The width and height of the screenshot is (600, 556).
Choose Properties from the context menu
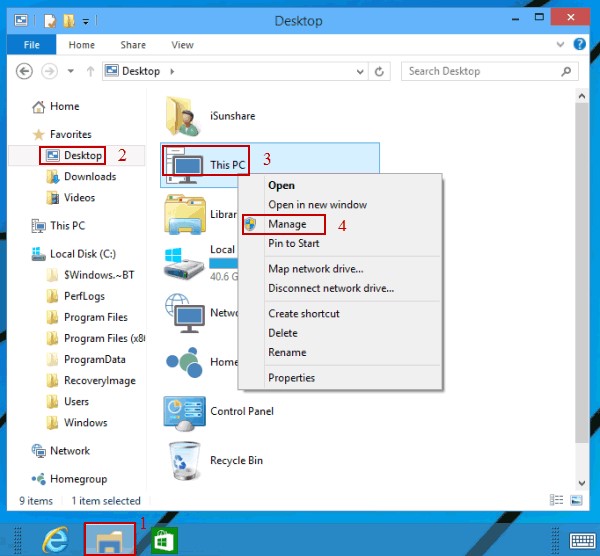[291, 378]
